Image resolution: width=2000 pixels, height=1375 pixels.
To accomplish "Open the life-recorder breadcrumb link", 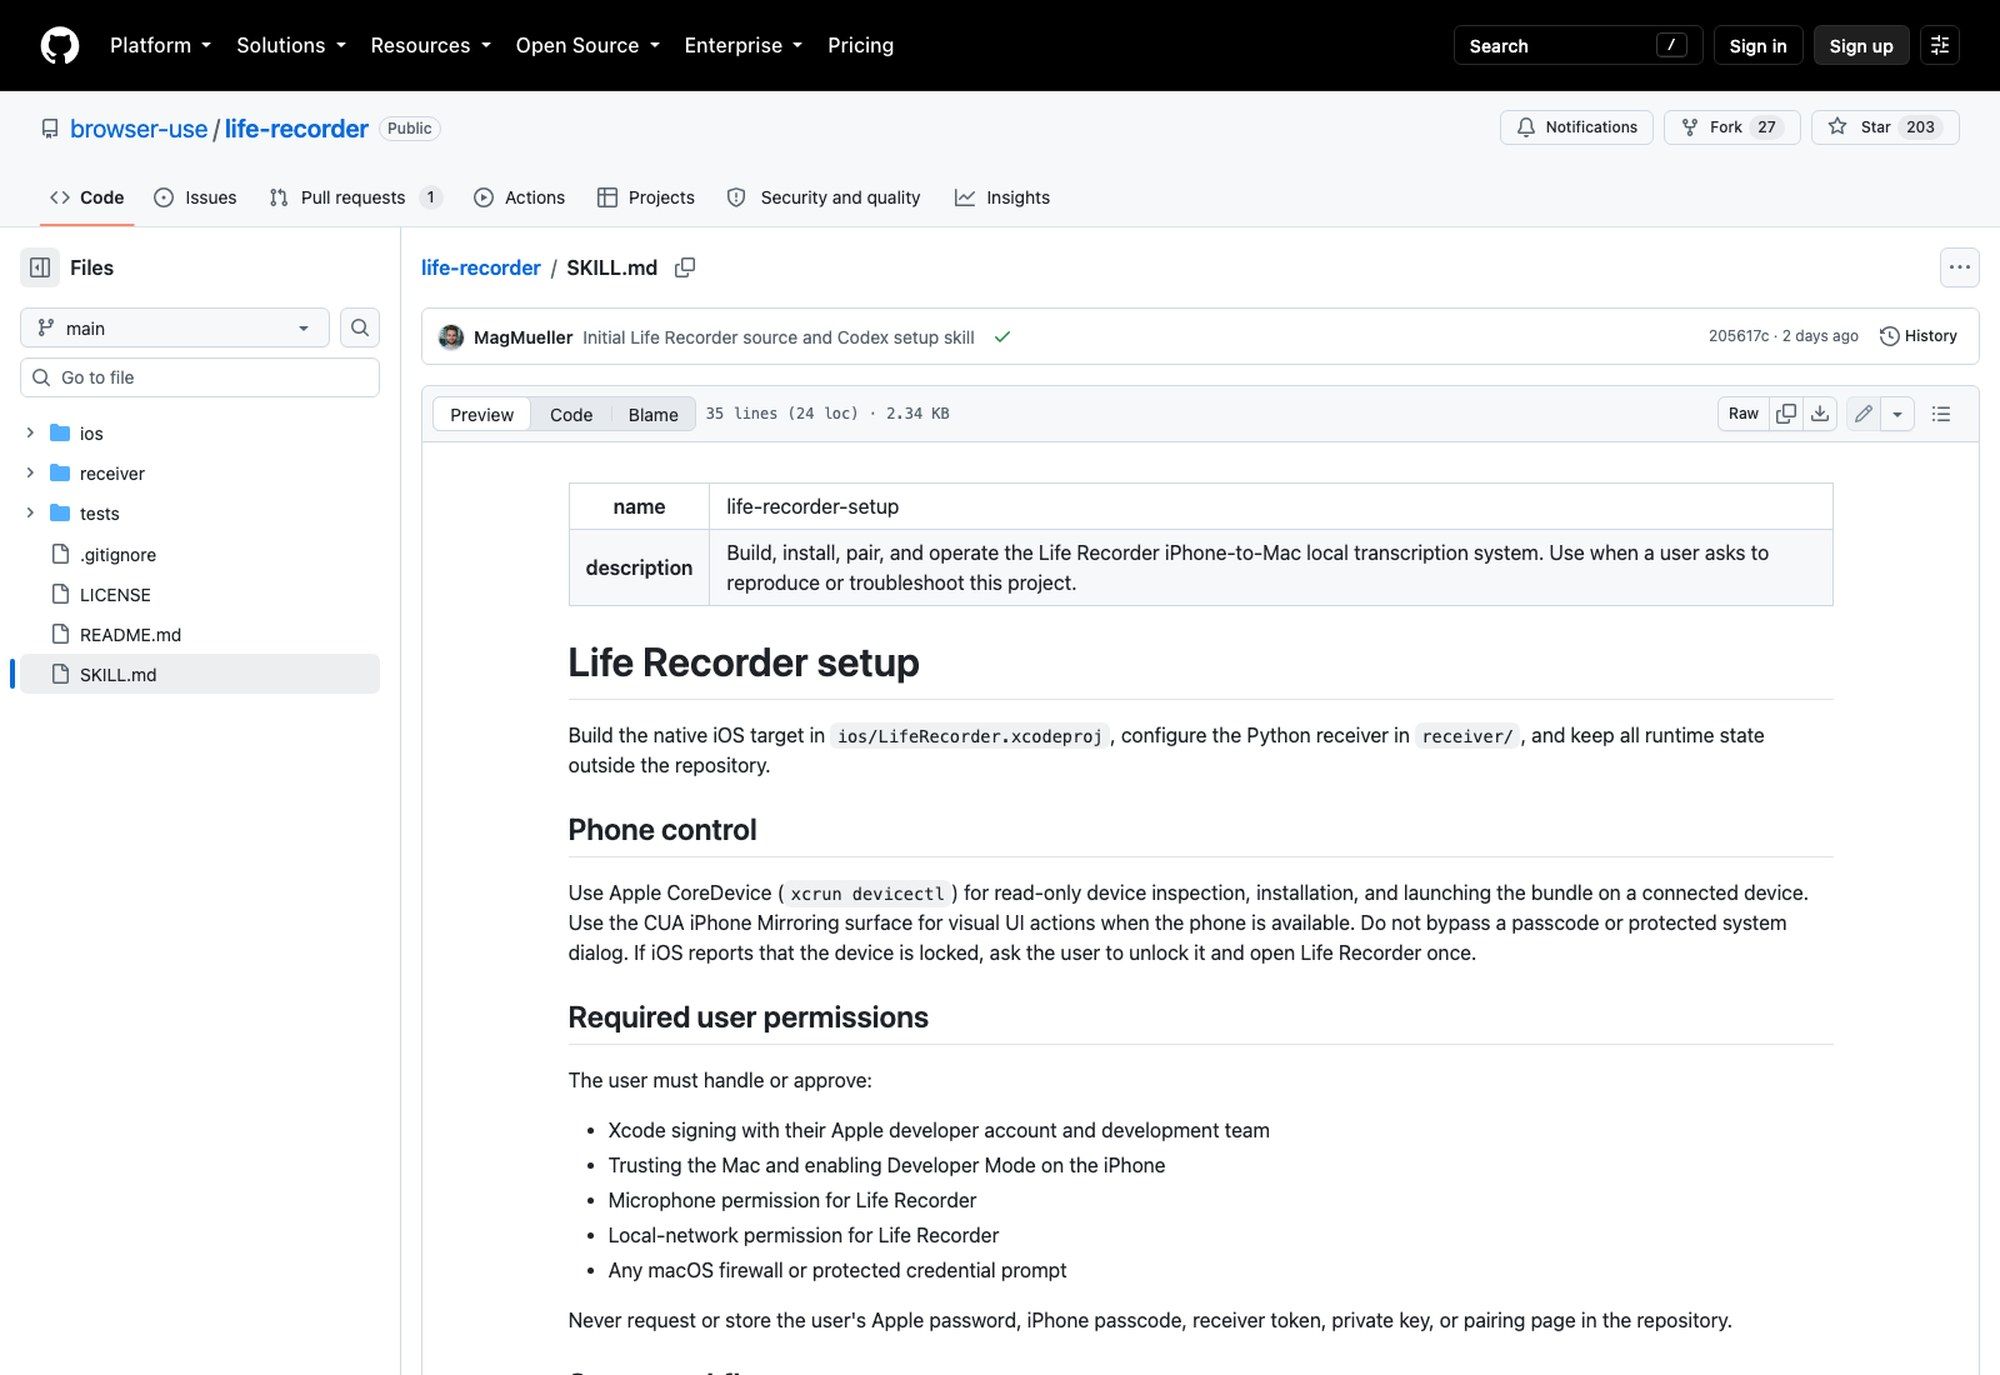I will 481,268.
